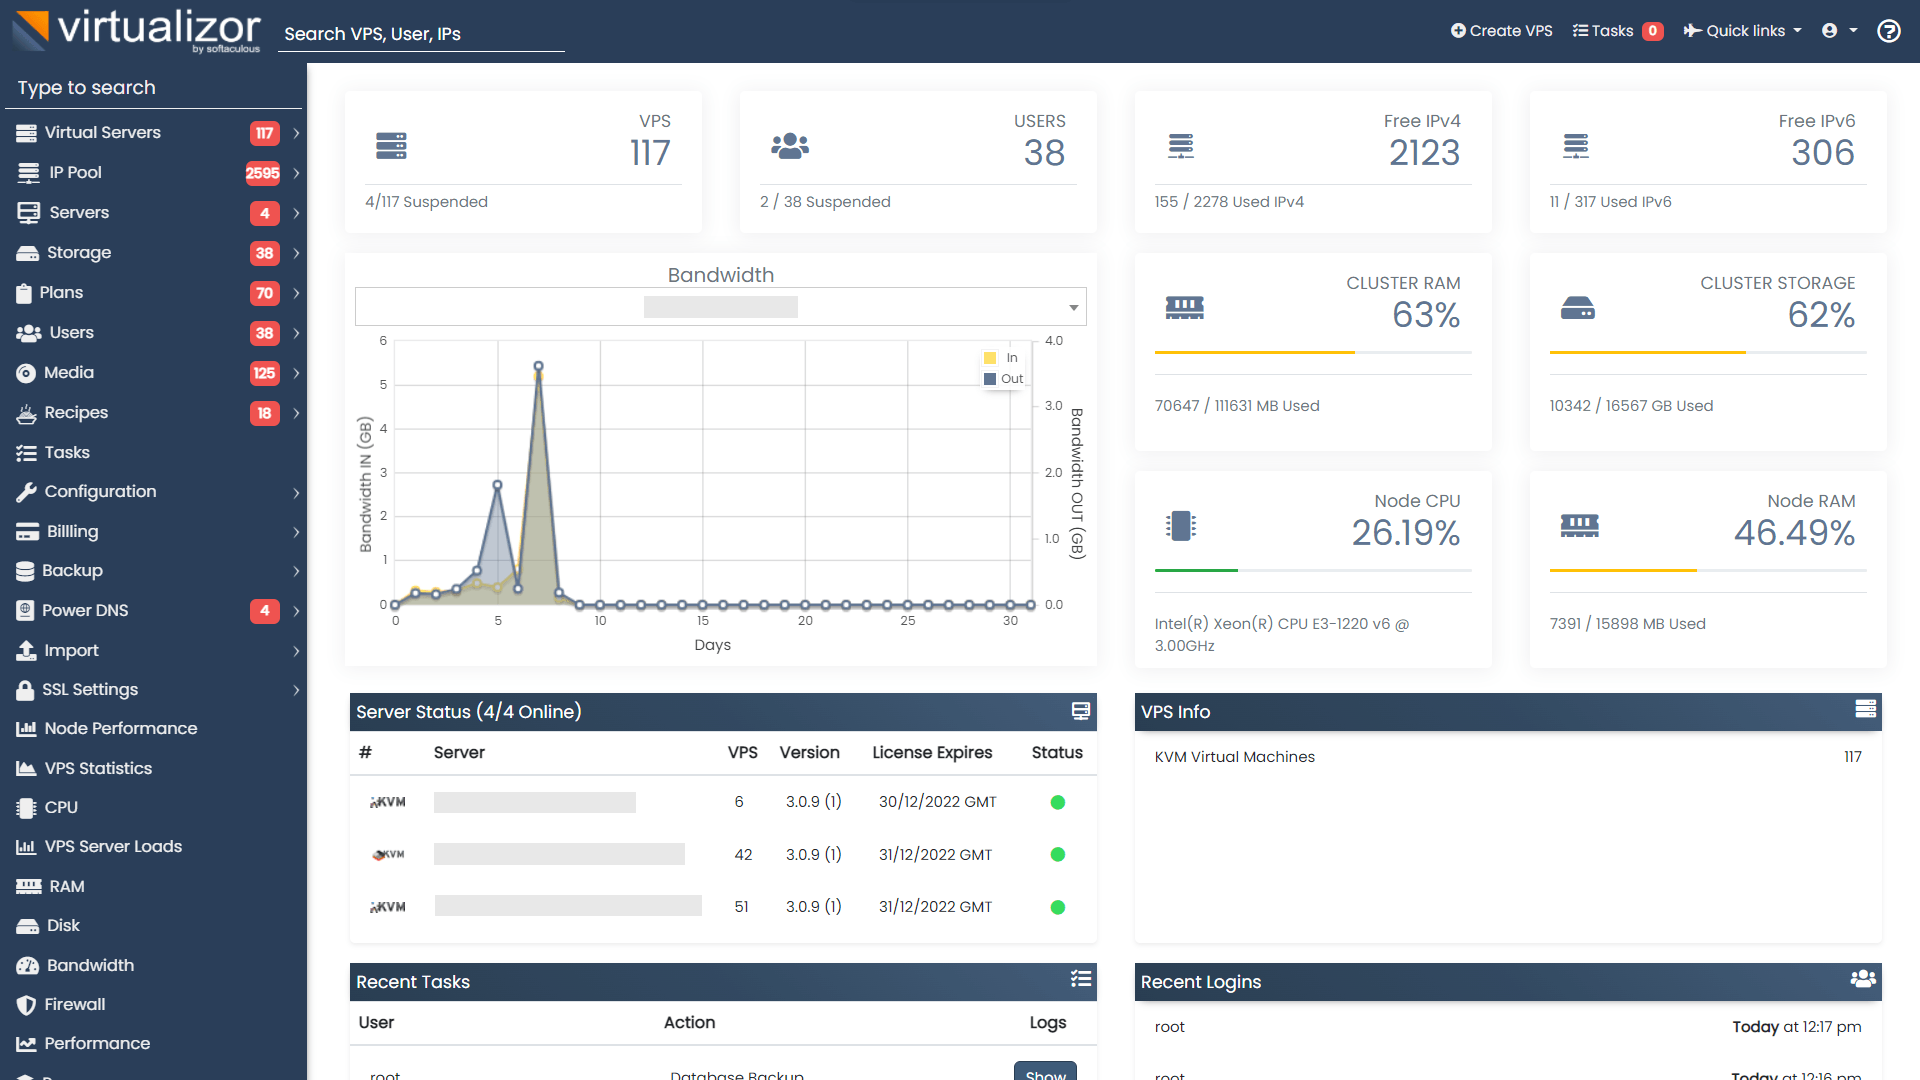The height and width of the screenshot is (1080, 1920).
Task: Open Firewall from the sidebar
Action: [74, 1004]
